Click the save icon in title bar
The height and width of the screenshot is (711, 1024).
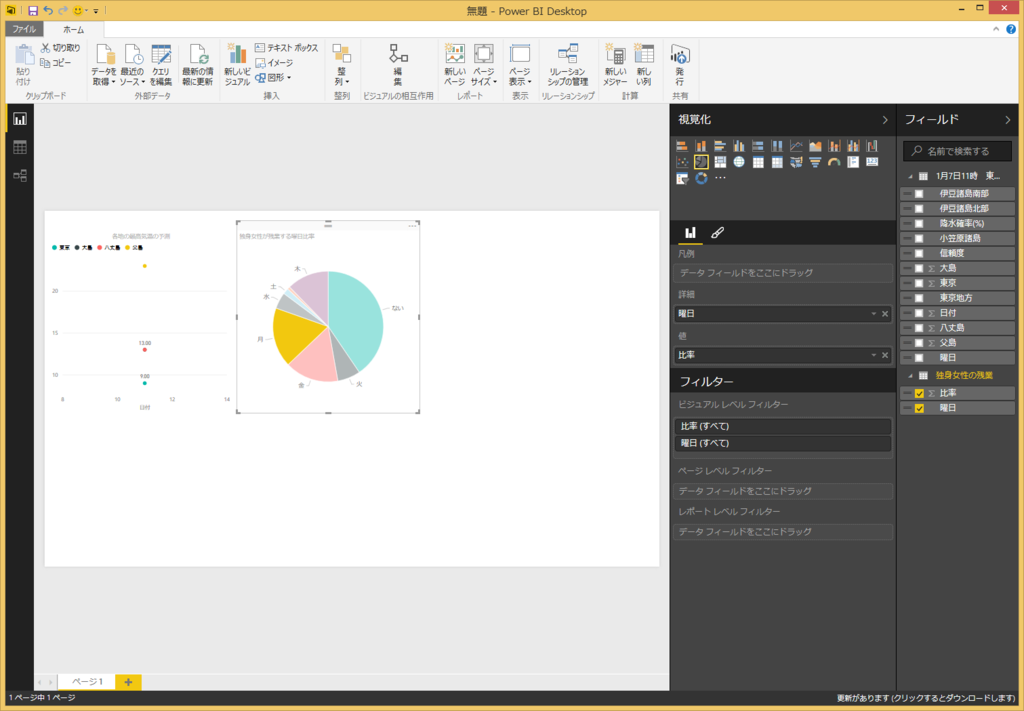tap(33, 10)
